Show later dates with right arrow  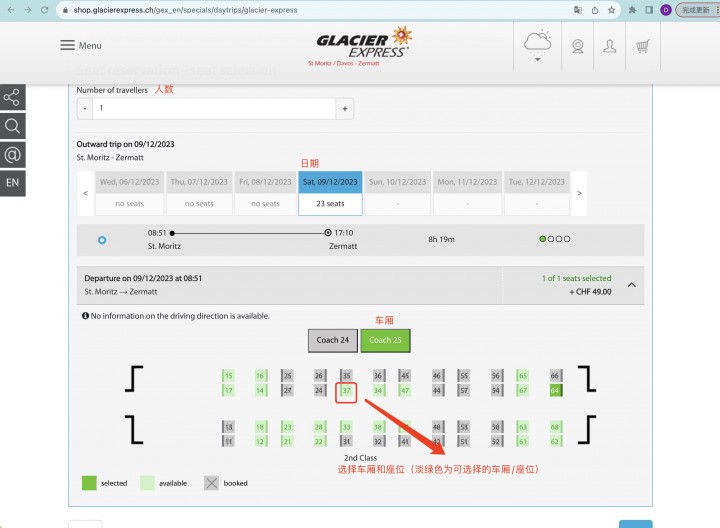pyautogui.click(x=579, y=193)
